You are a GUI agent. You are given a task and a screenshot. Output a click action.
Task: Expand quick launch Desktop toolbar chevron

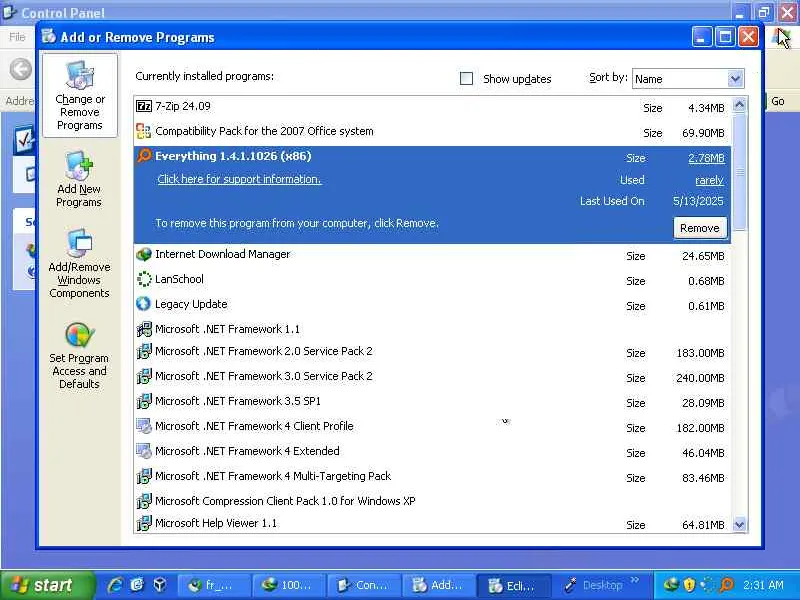(x=635, y=581)
